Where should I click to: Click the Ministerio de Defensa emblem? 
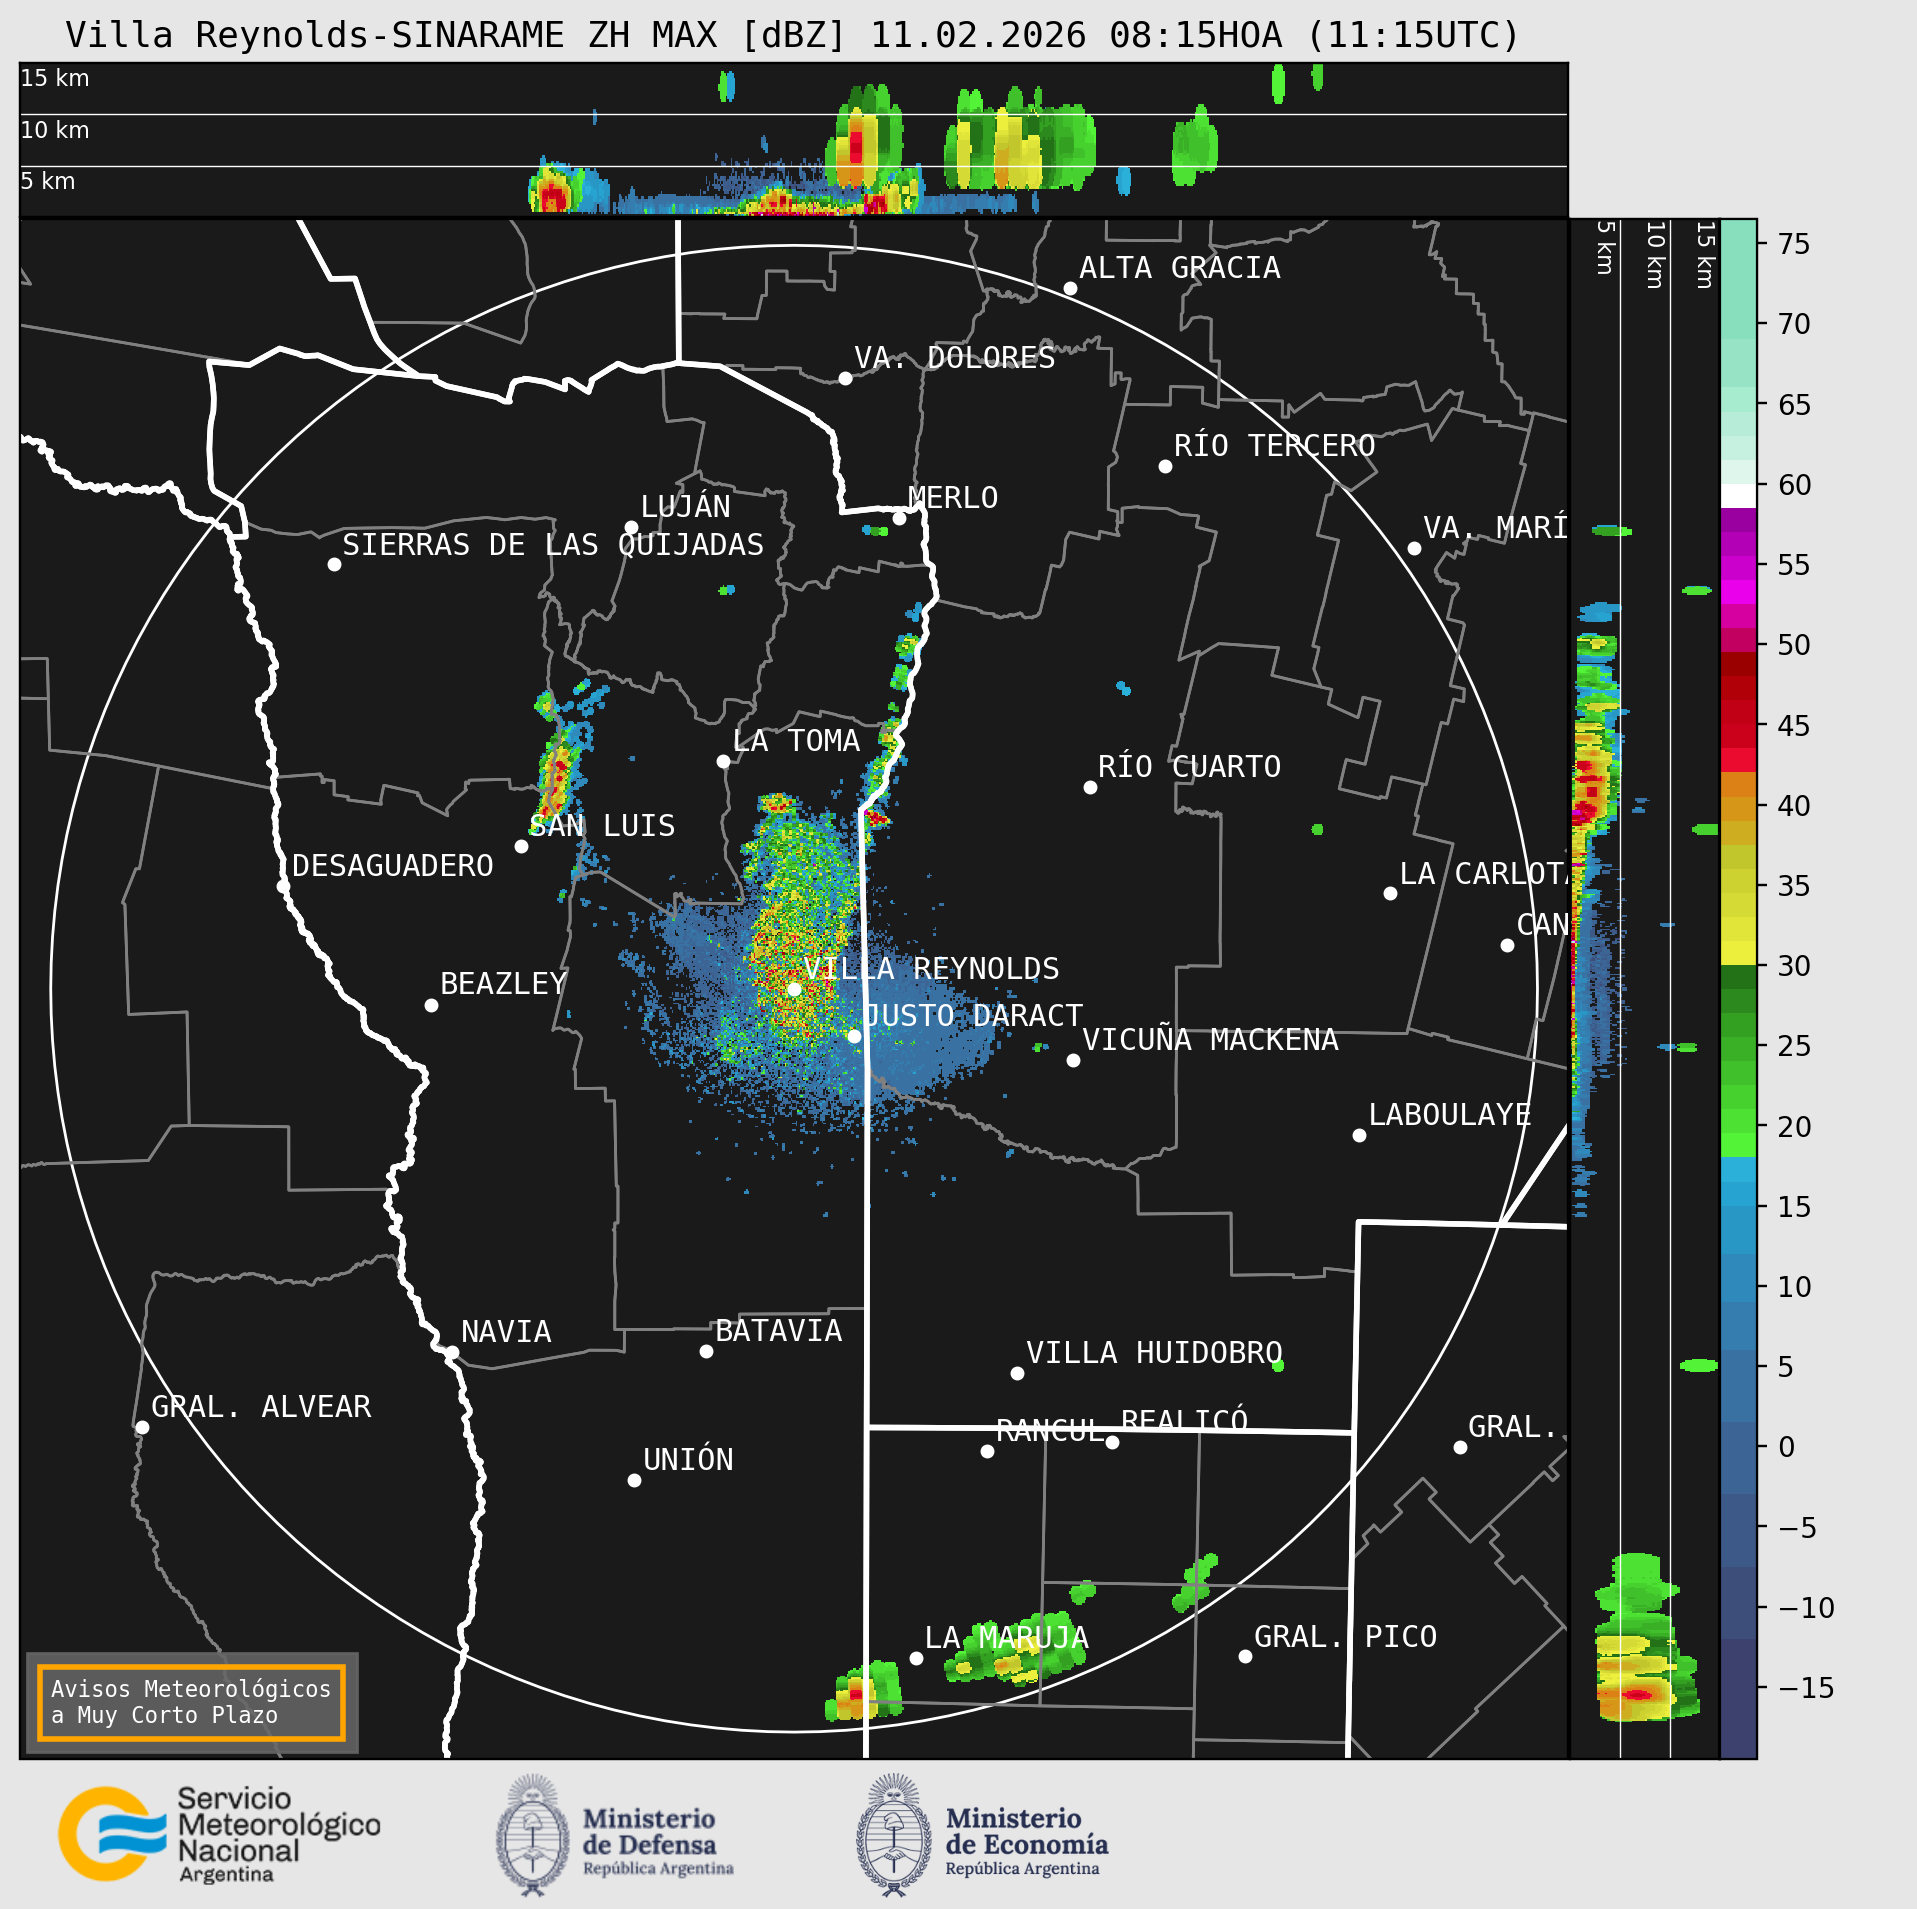pos(533,1835)
